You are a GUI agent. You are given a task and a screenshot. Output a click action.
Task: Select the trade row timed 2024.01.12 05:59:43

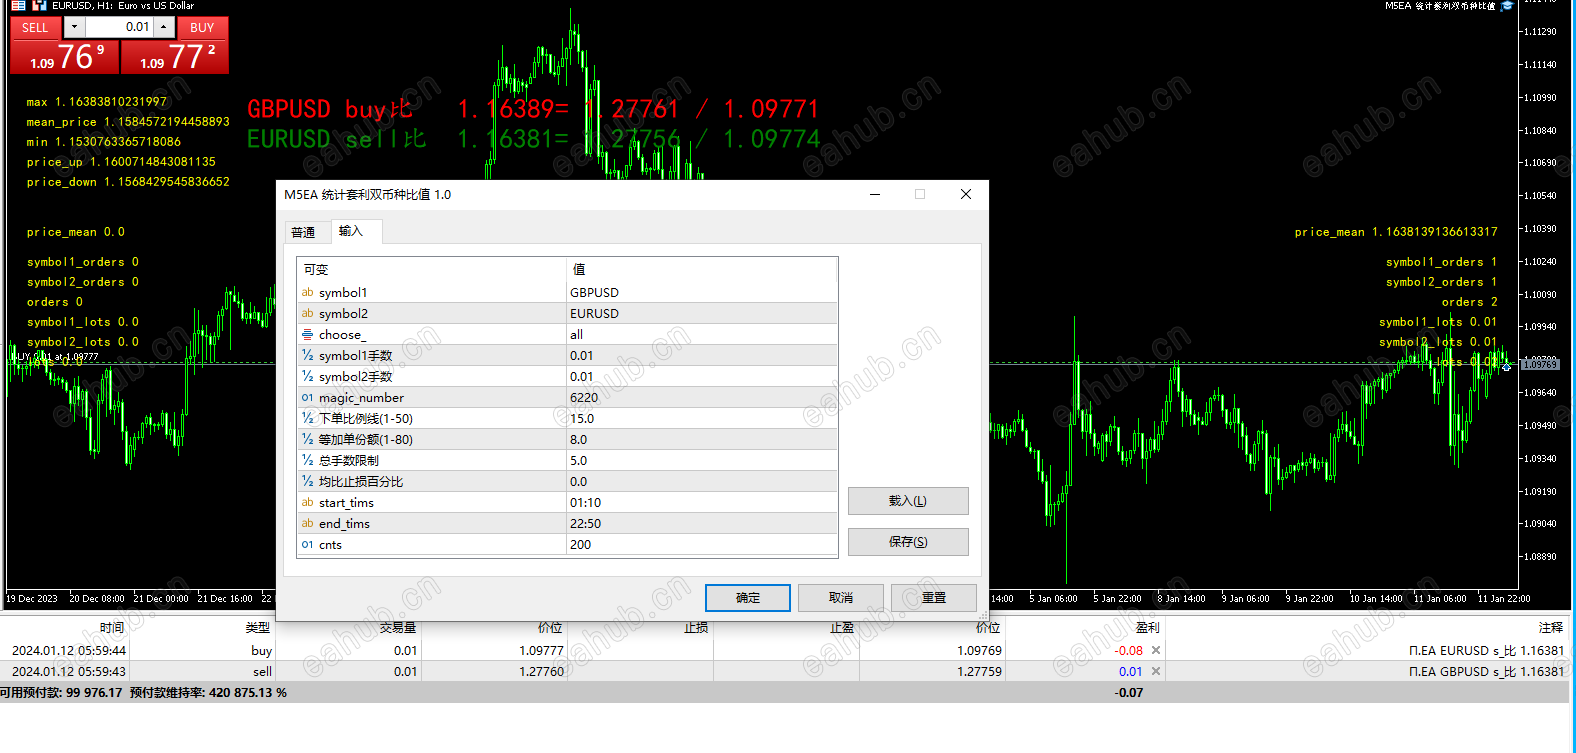click(x=784, y=671)
